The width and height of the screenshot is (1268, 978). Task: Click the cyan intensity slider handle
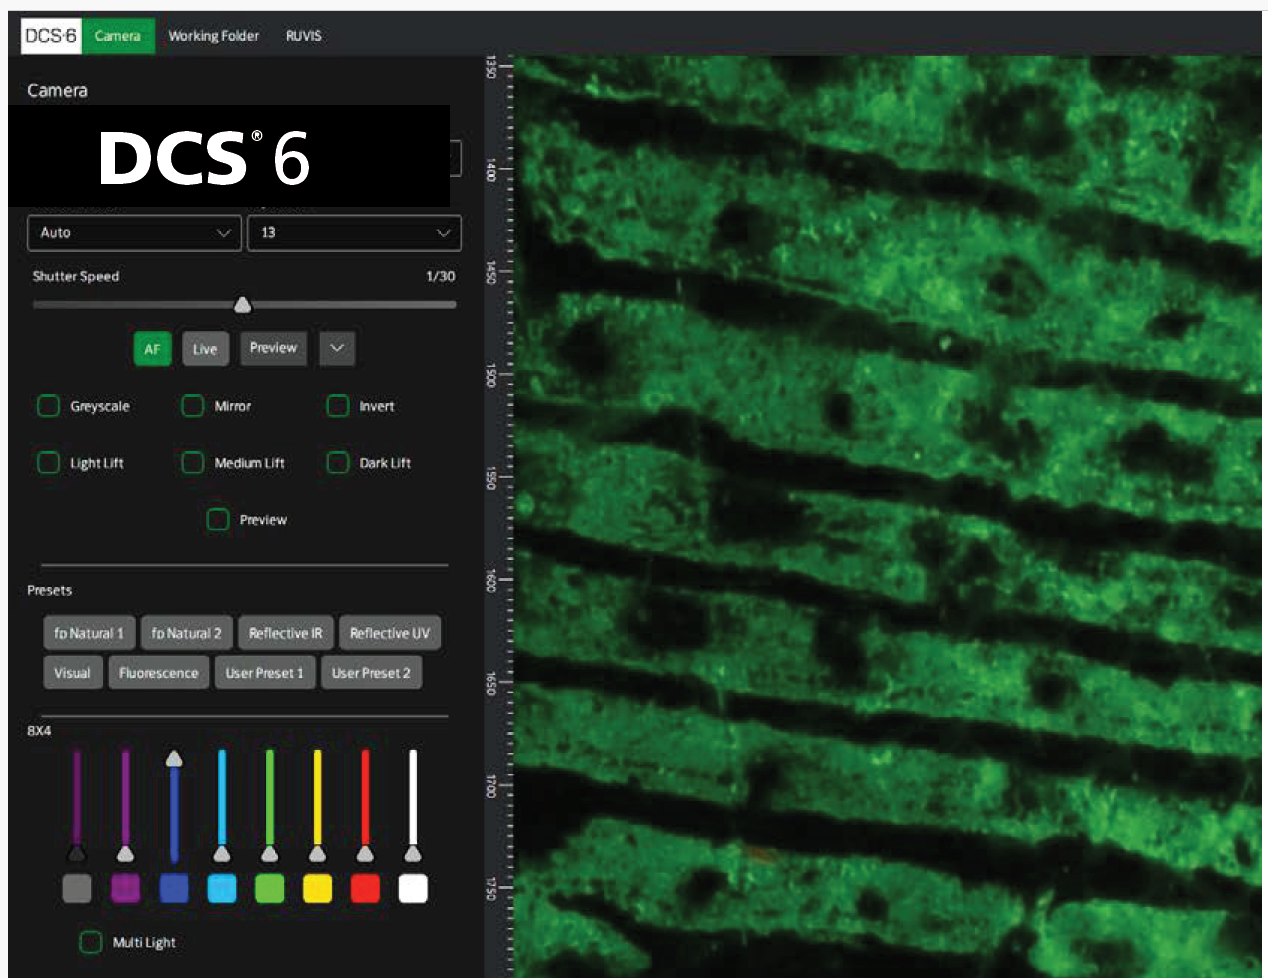pyautogui.click(x=222, y=853)
